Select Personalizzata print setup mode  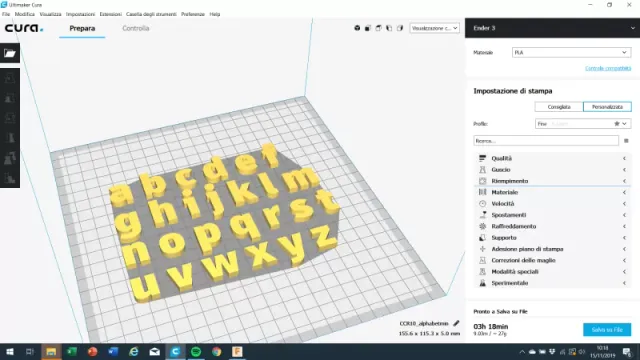(x=607, y=107)
